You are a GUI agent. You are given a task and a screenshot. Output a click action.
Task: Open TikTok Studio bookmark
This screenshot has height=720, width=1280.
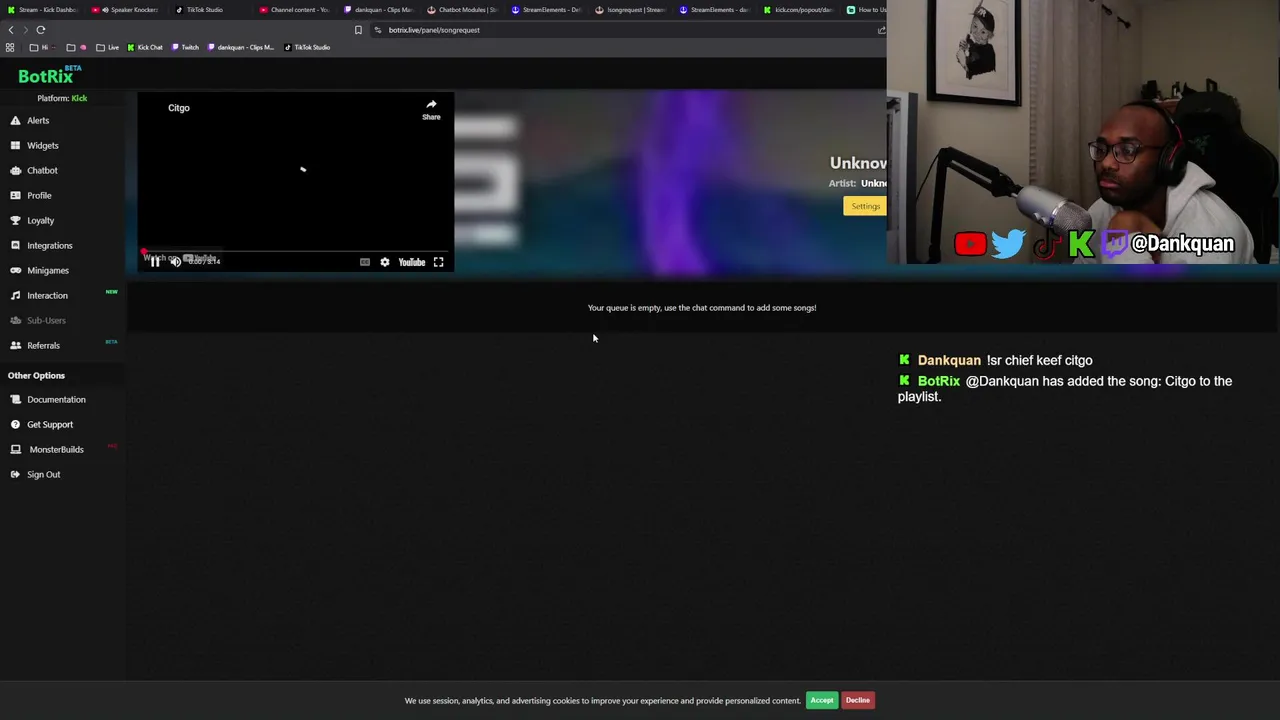[308, 47]
